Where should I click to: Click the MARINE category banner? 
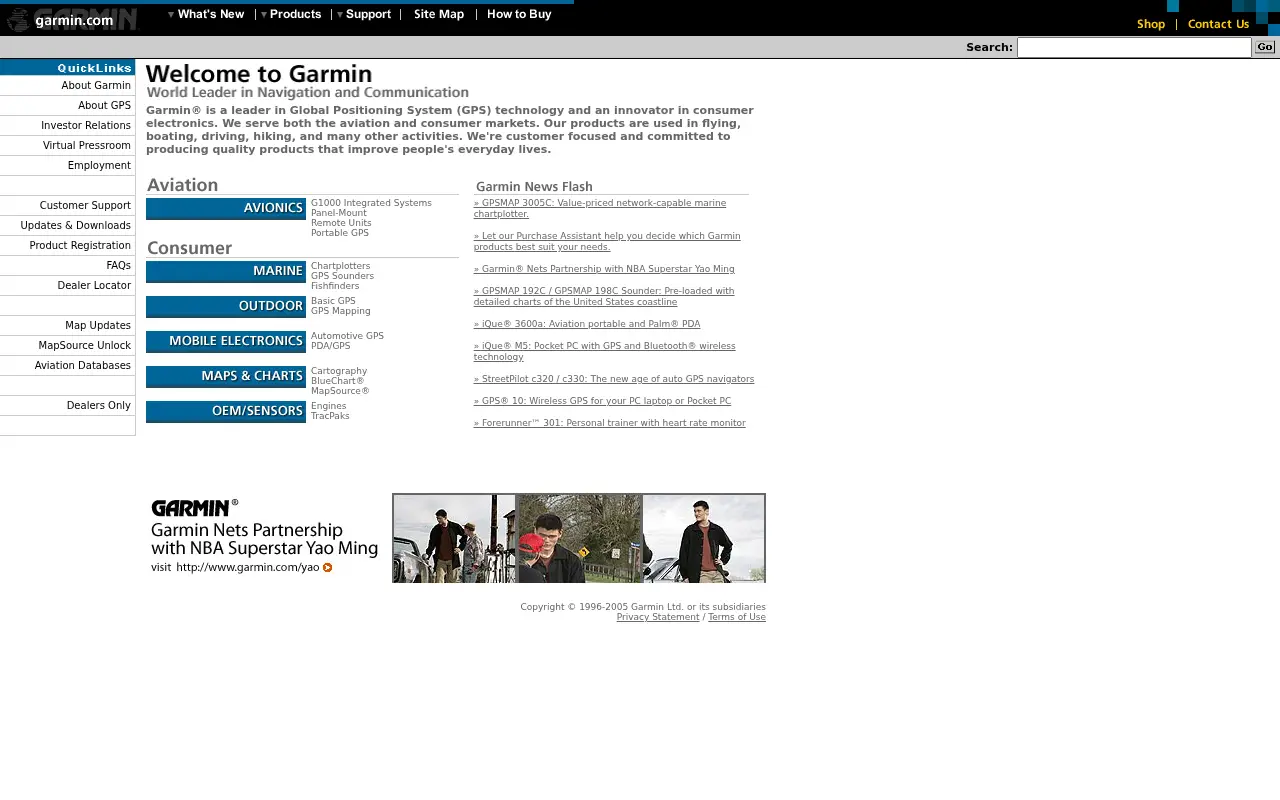[x=226, y=272]
